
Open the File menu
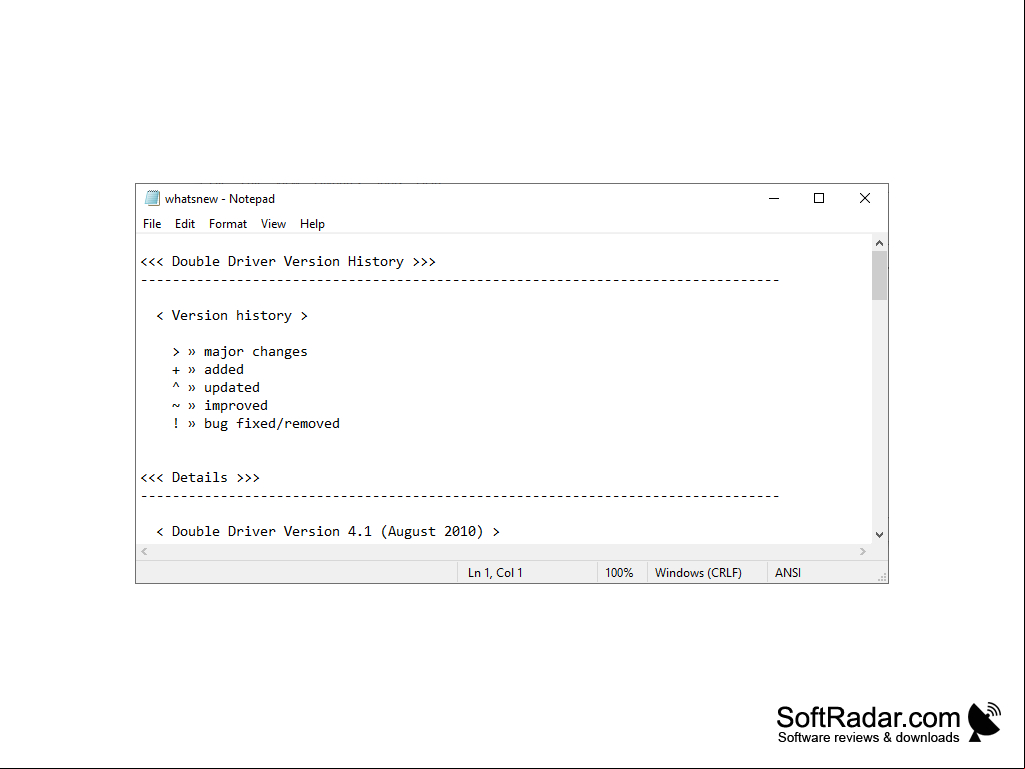[x=152, y=224]
